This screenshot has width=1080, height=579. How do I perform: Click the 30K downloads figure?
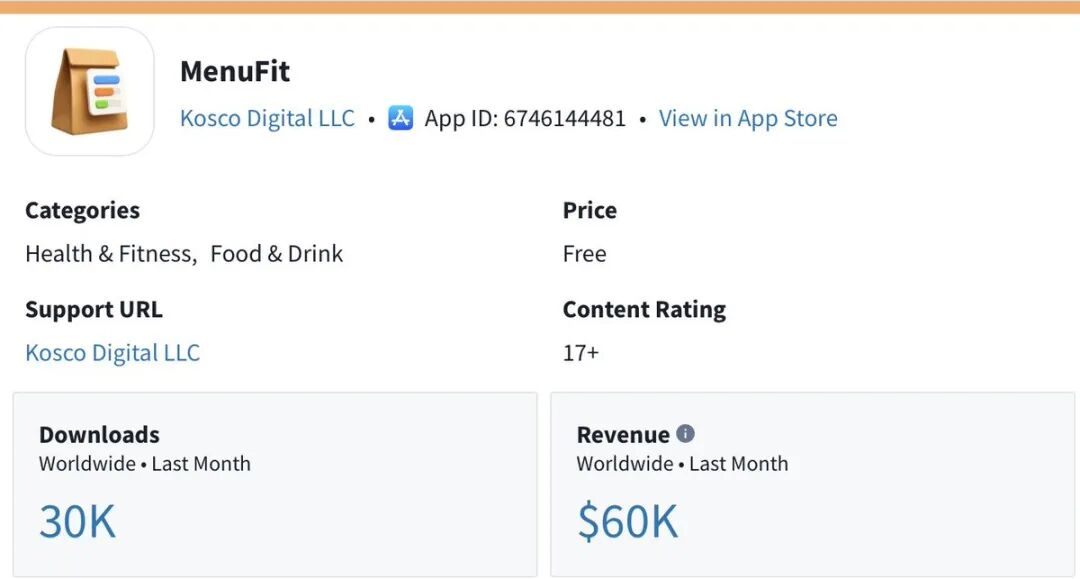click(x=77, y=522)
